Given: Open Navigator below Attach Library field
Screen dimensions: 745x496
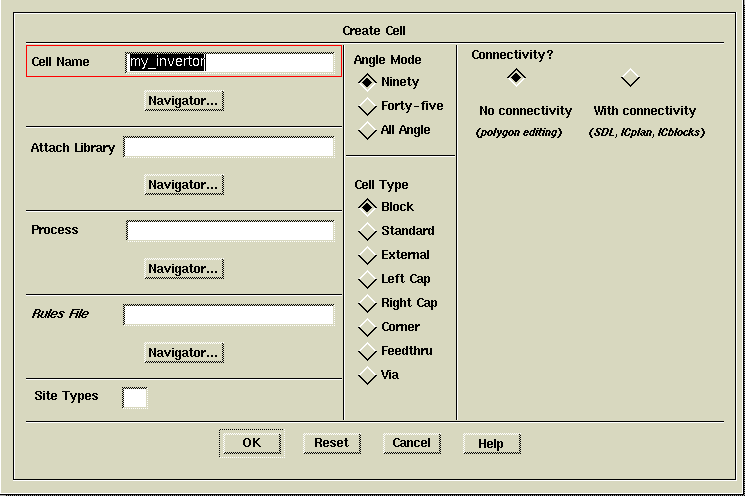Looking at the screenshot, I should click(x=182, y=185).
